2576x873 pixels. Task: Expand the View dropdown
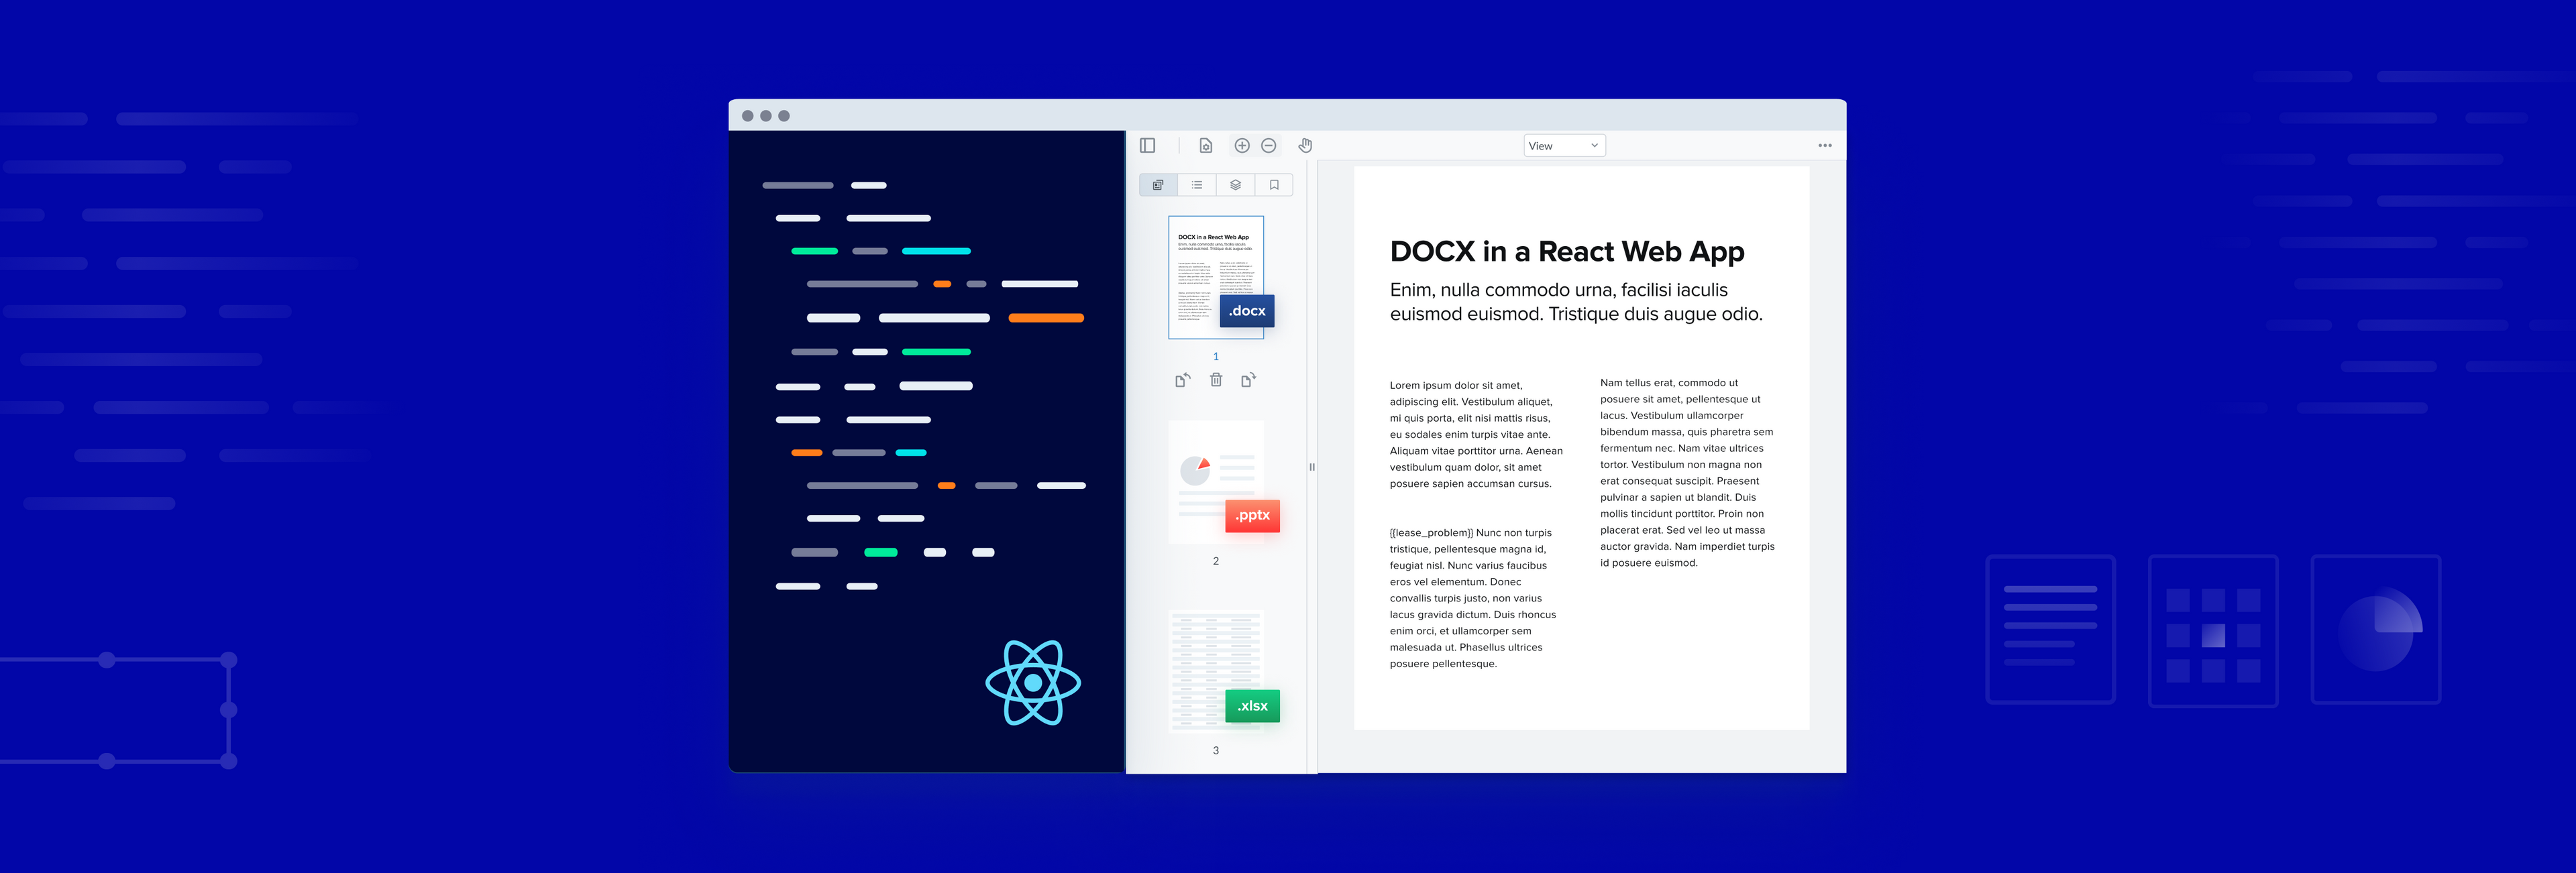1564,146
